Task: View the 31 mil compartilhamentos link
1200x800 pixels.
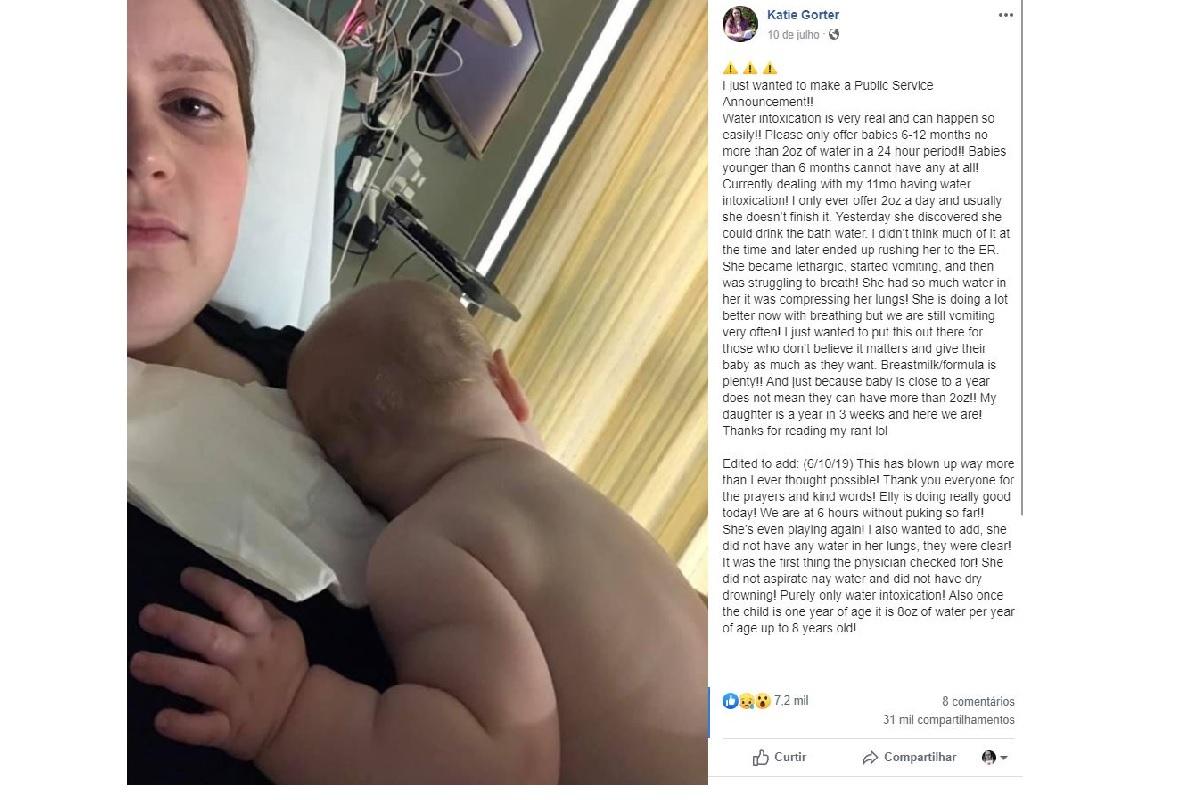Action: pos(949,720)
